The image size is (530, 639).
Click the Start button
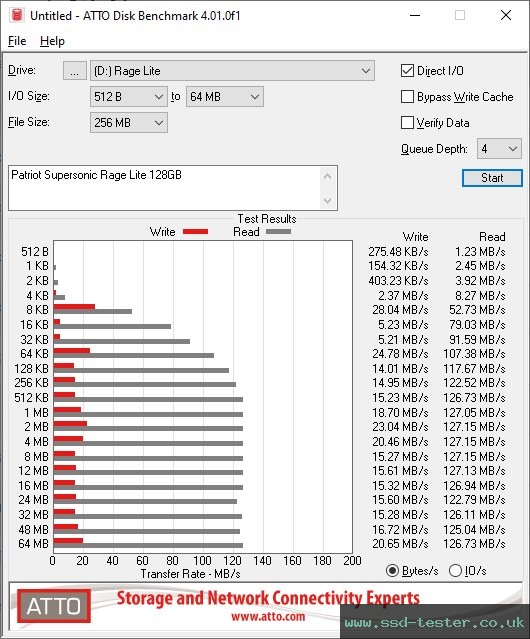tap(492, 178)
